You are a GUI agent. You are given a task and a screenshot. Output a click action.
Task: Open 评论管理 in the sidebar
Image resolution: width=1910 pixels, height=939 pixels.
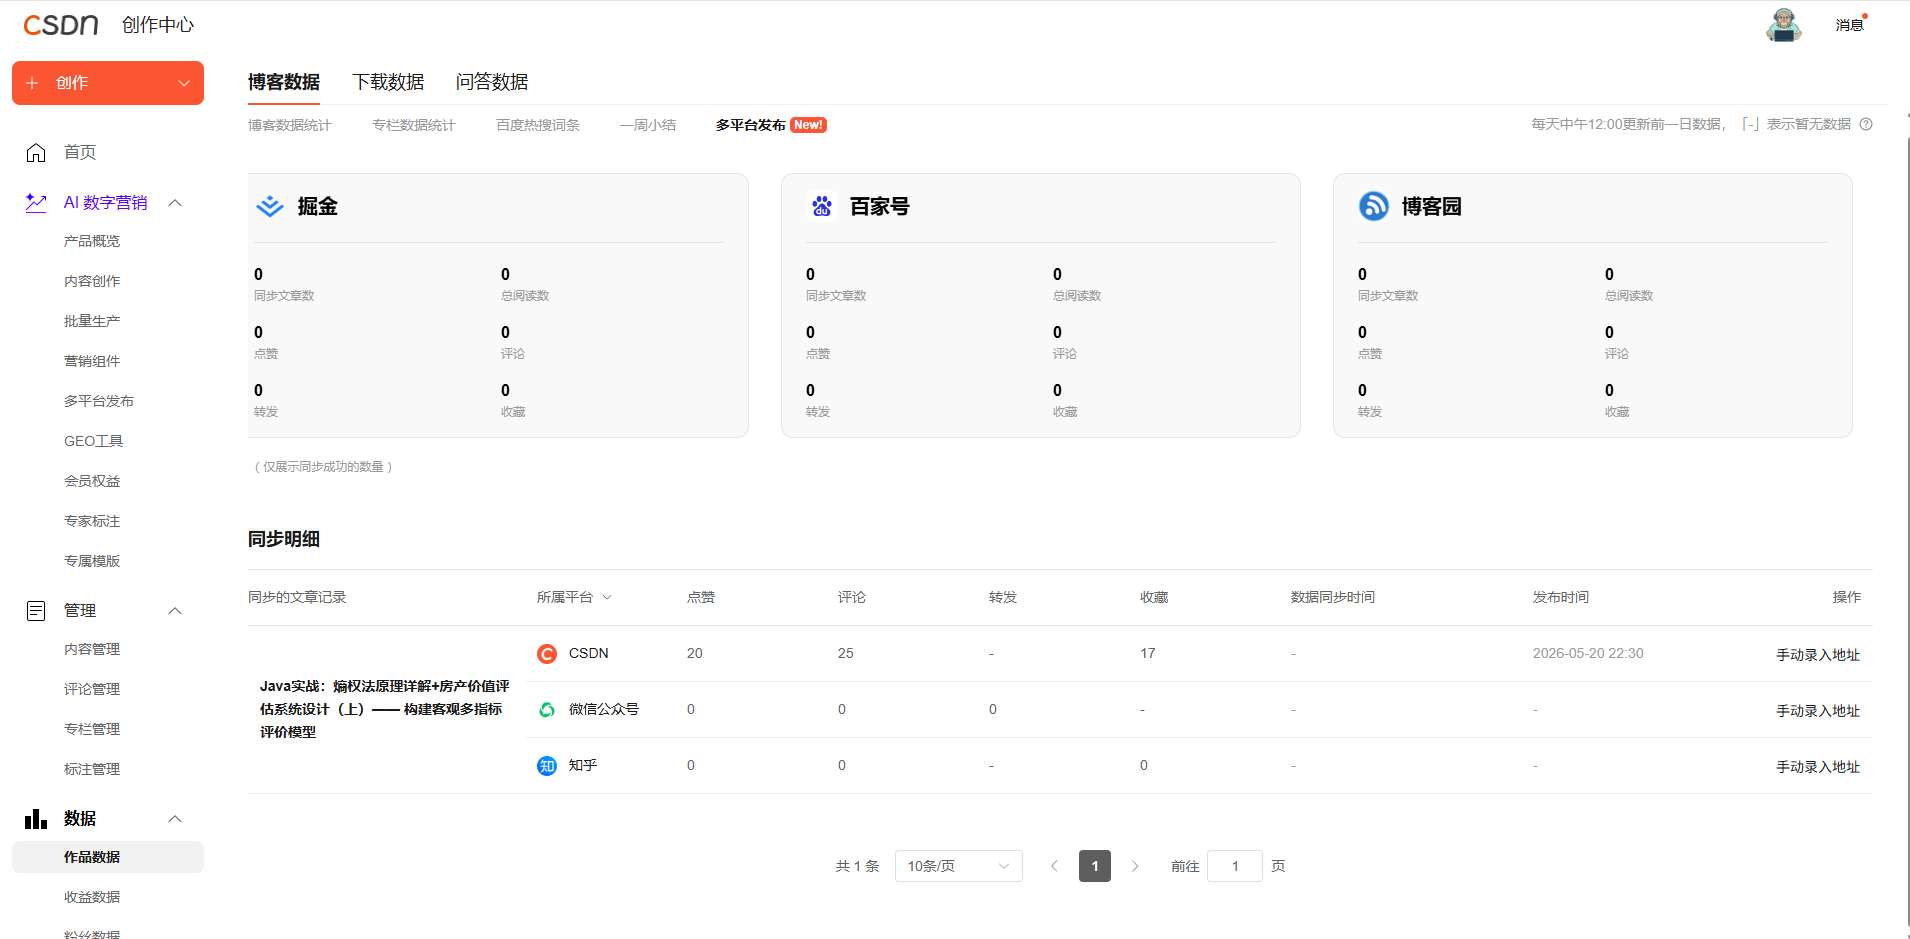92,689
